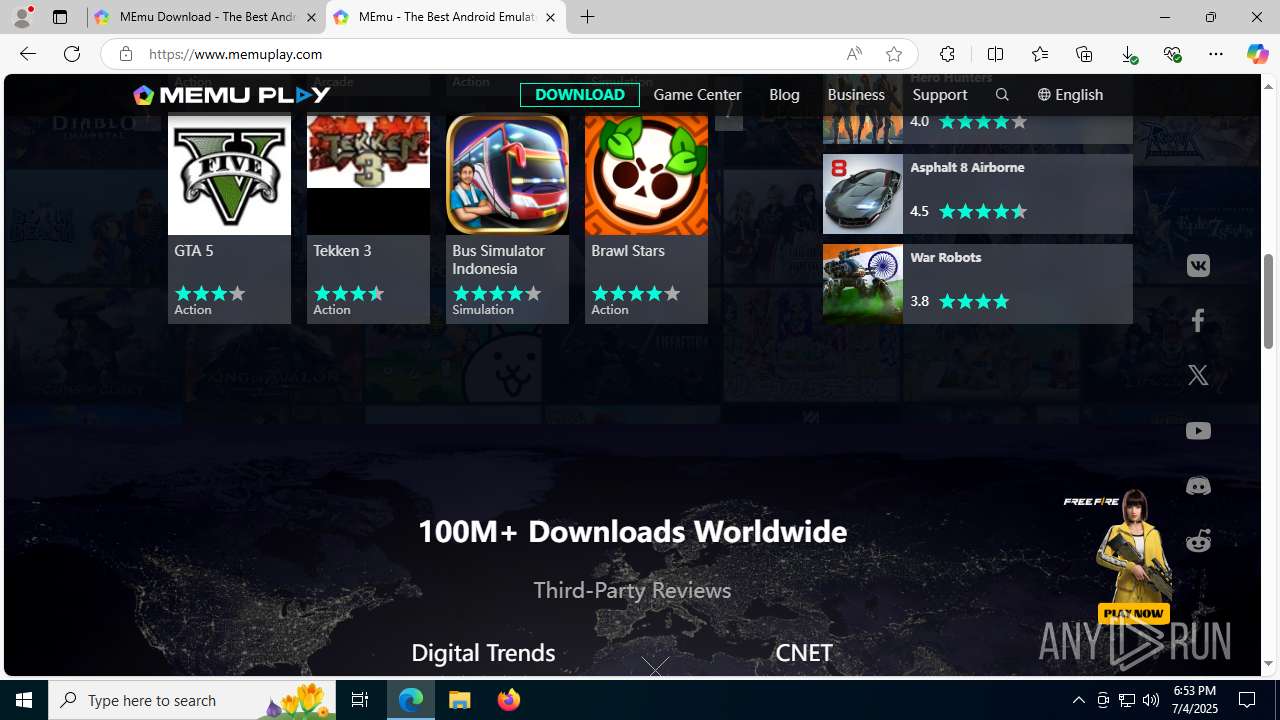
Task: Open the action center notifications
Action: (1248, 700)
